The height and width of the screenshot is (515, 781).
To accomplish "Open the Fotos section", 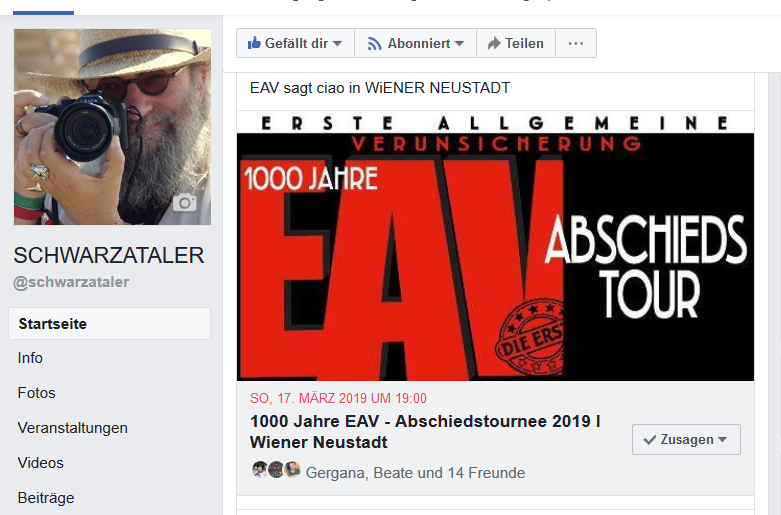I will (36, 393).
